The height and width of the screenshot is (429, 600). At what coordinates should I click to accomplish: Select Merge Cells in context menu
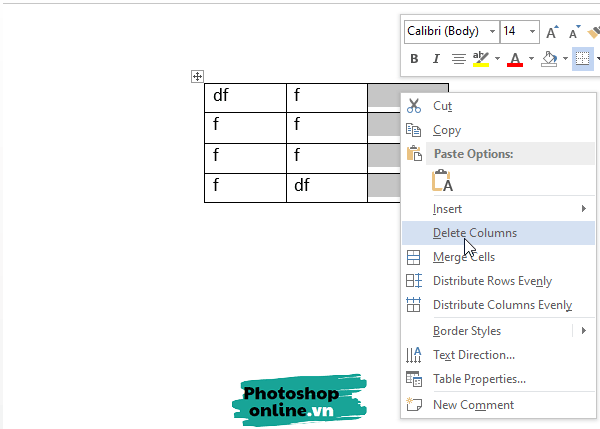click(x=463, y=257)
